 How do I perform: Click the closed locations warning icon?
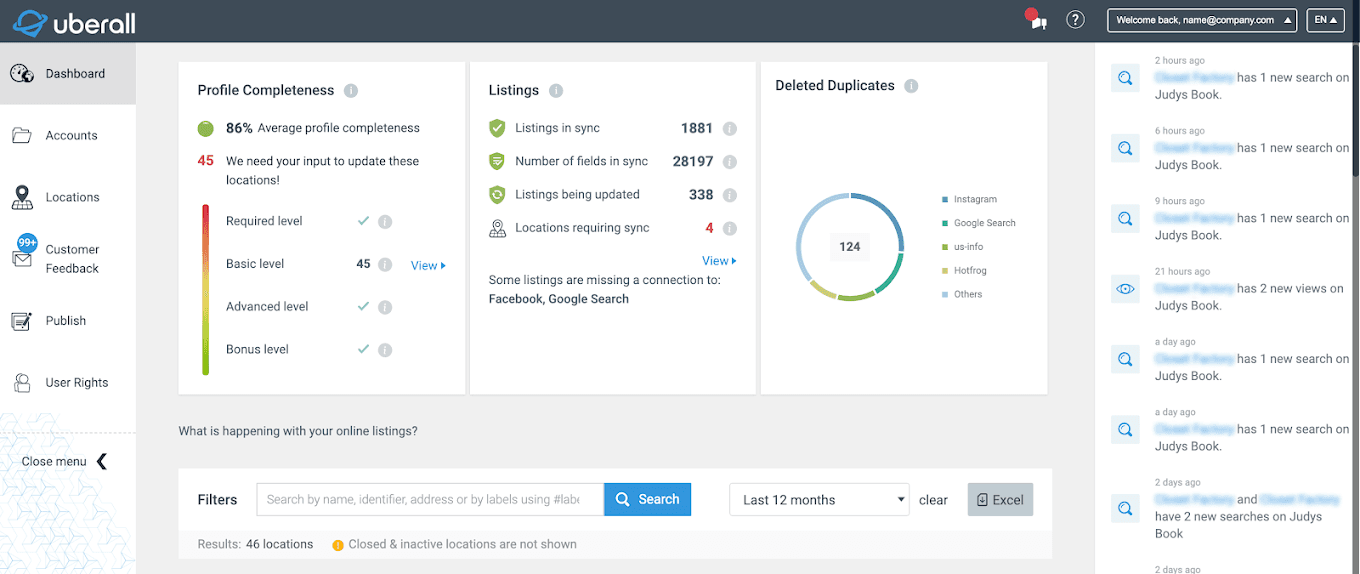338,545
